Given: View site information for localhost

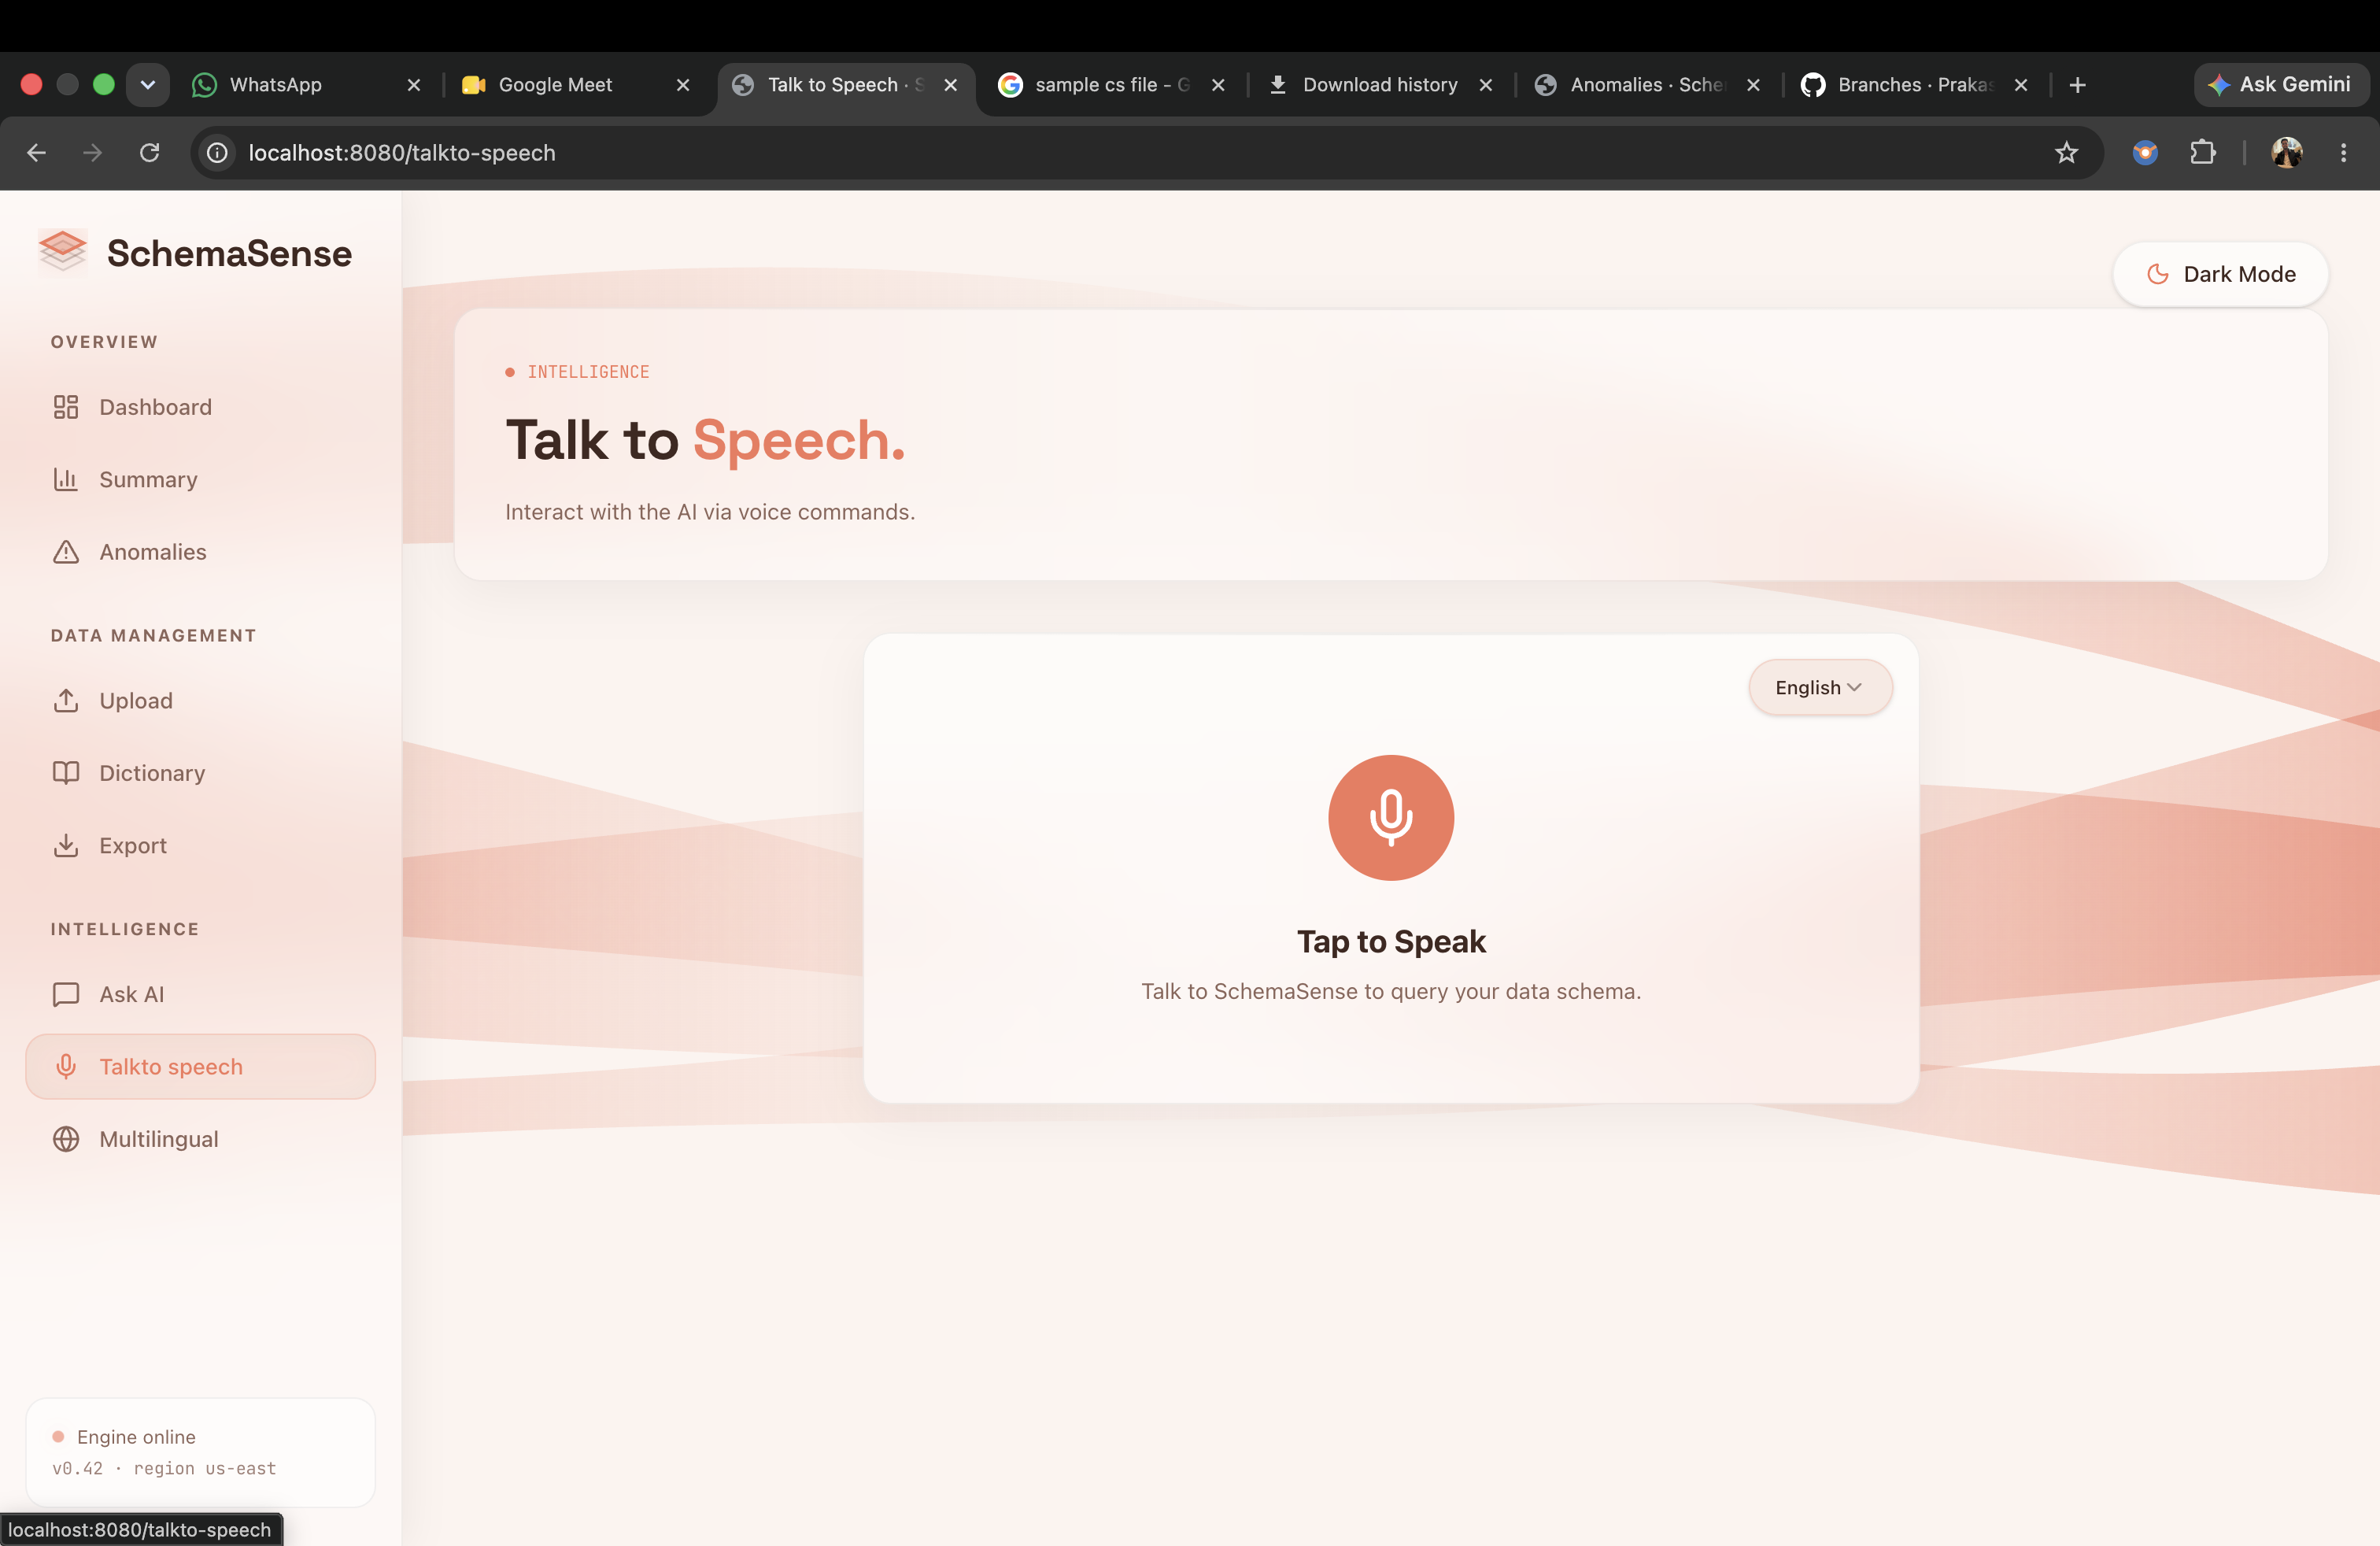Looking at the screenshot, I should coord(217,152).
